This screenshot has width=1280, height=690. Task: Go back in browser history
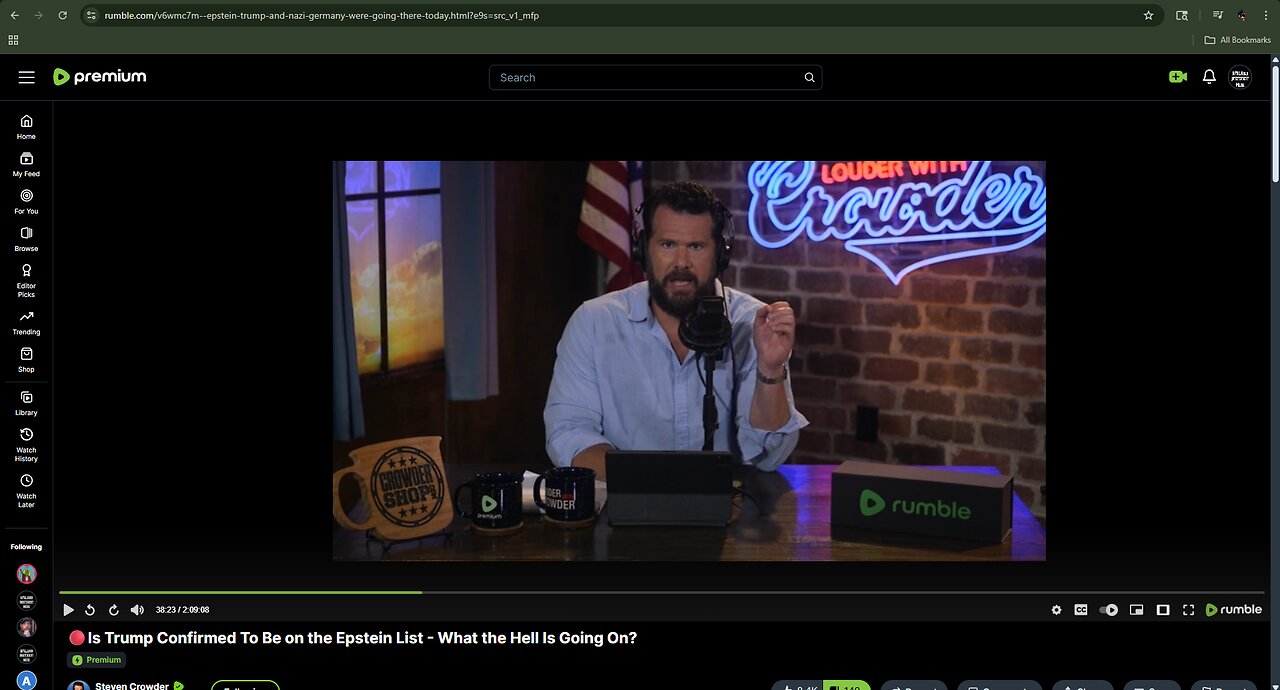(x=14, y=15)
